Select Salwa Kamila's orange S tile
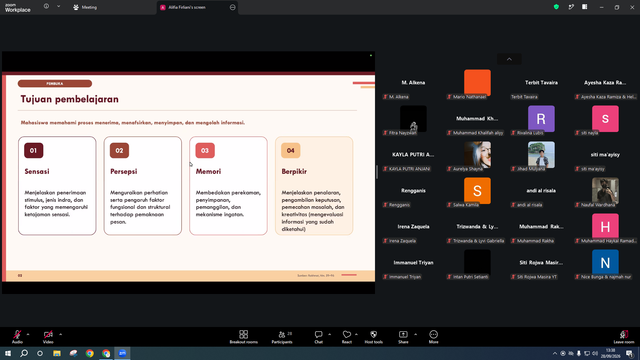The image size is (640, 360). pos(477,191)
